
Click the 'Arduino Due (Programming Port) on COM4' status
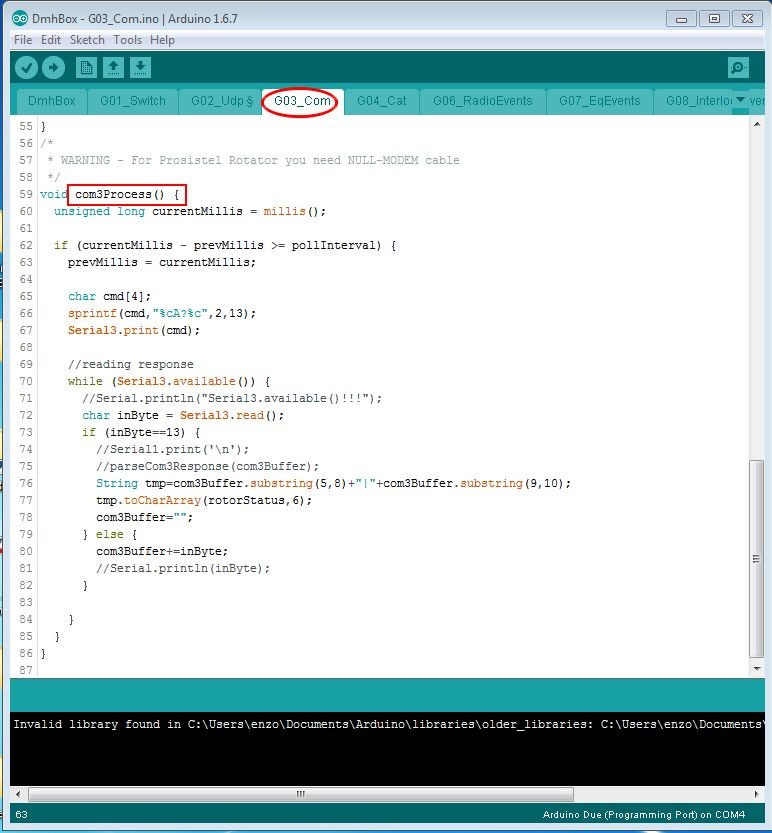point(643,815)
